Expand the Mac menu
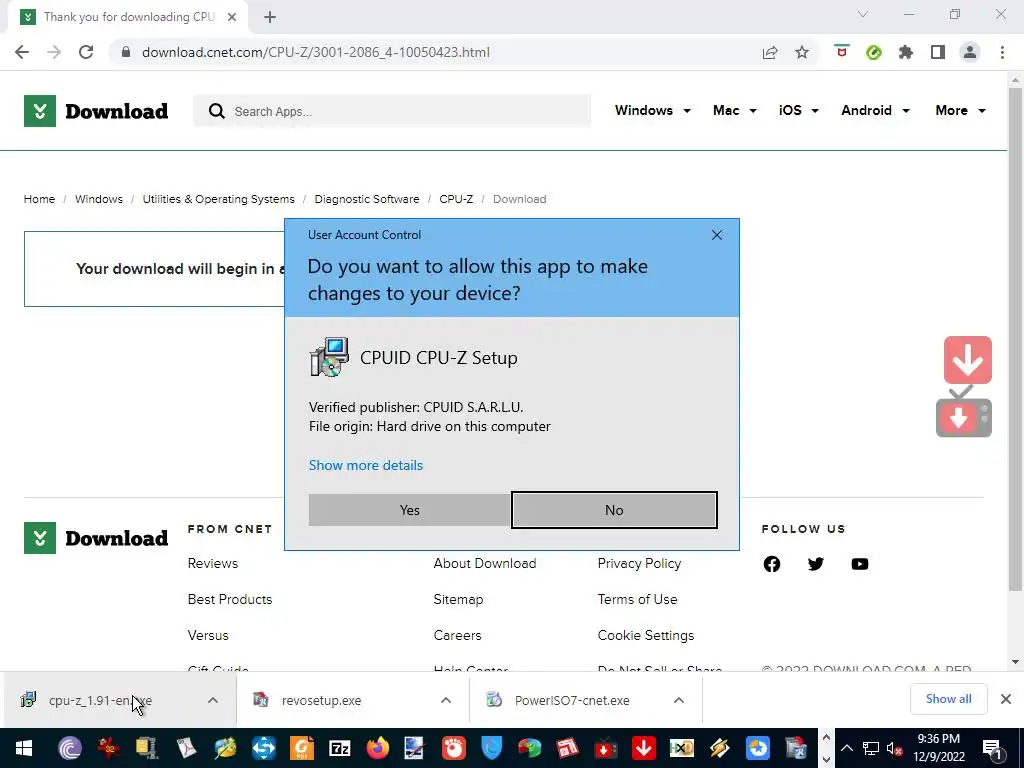 735,110
